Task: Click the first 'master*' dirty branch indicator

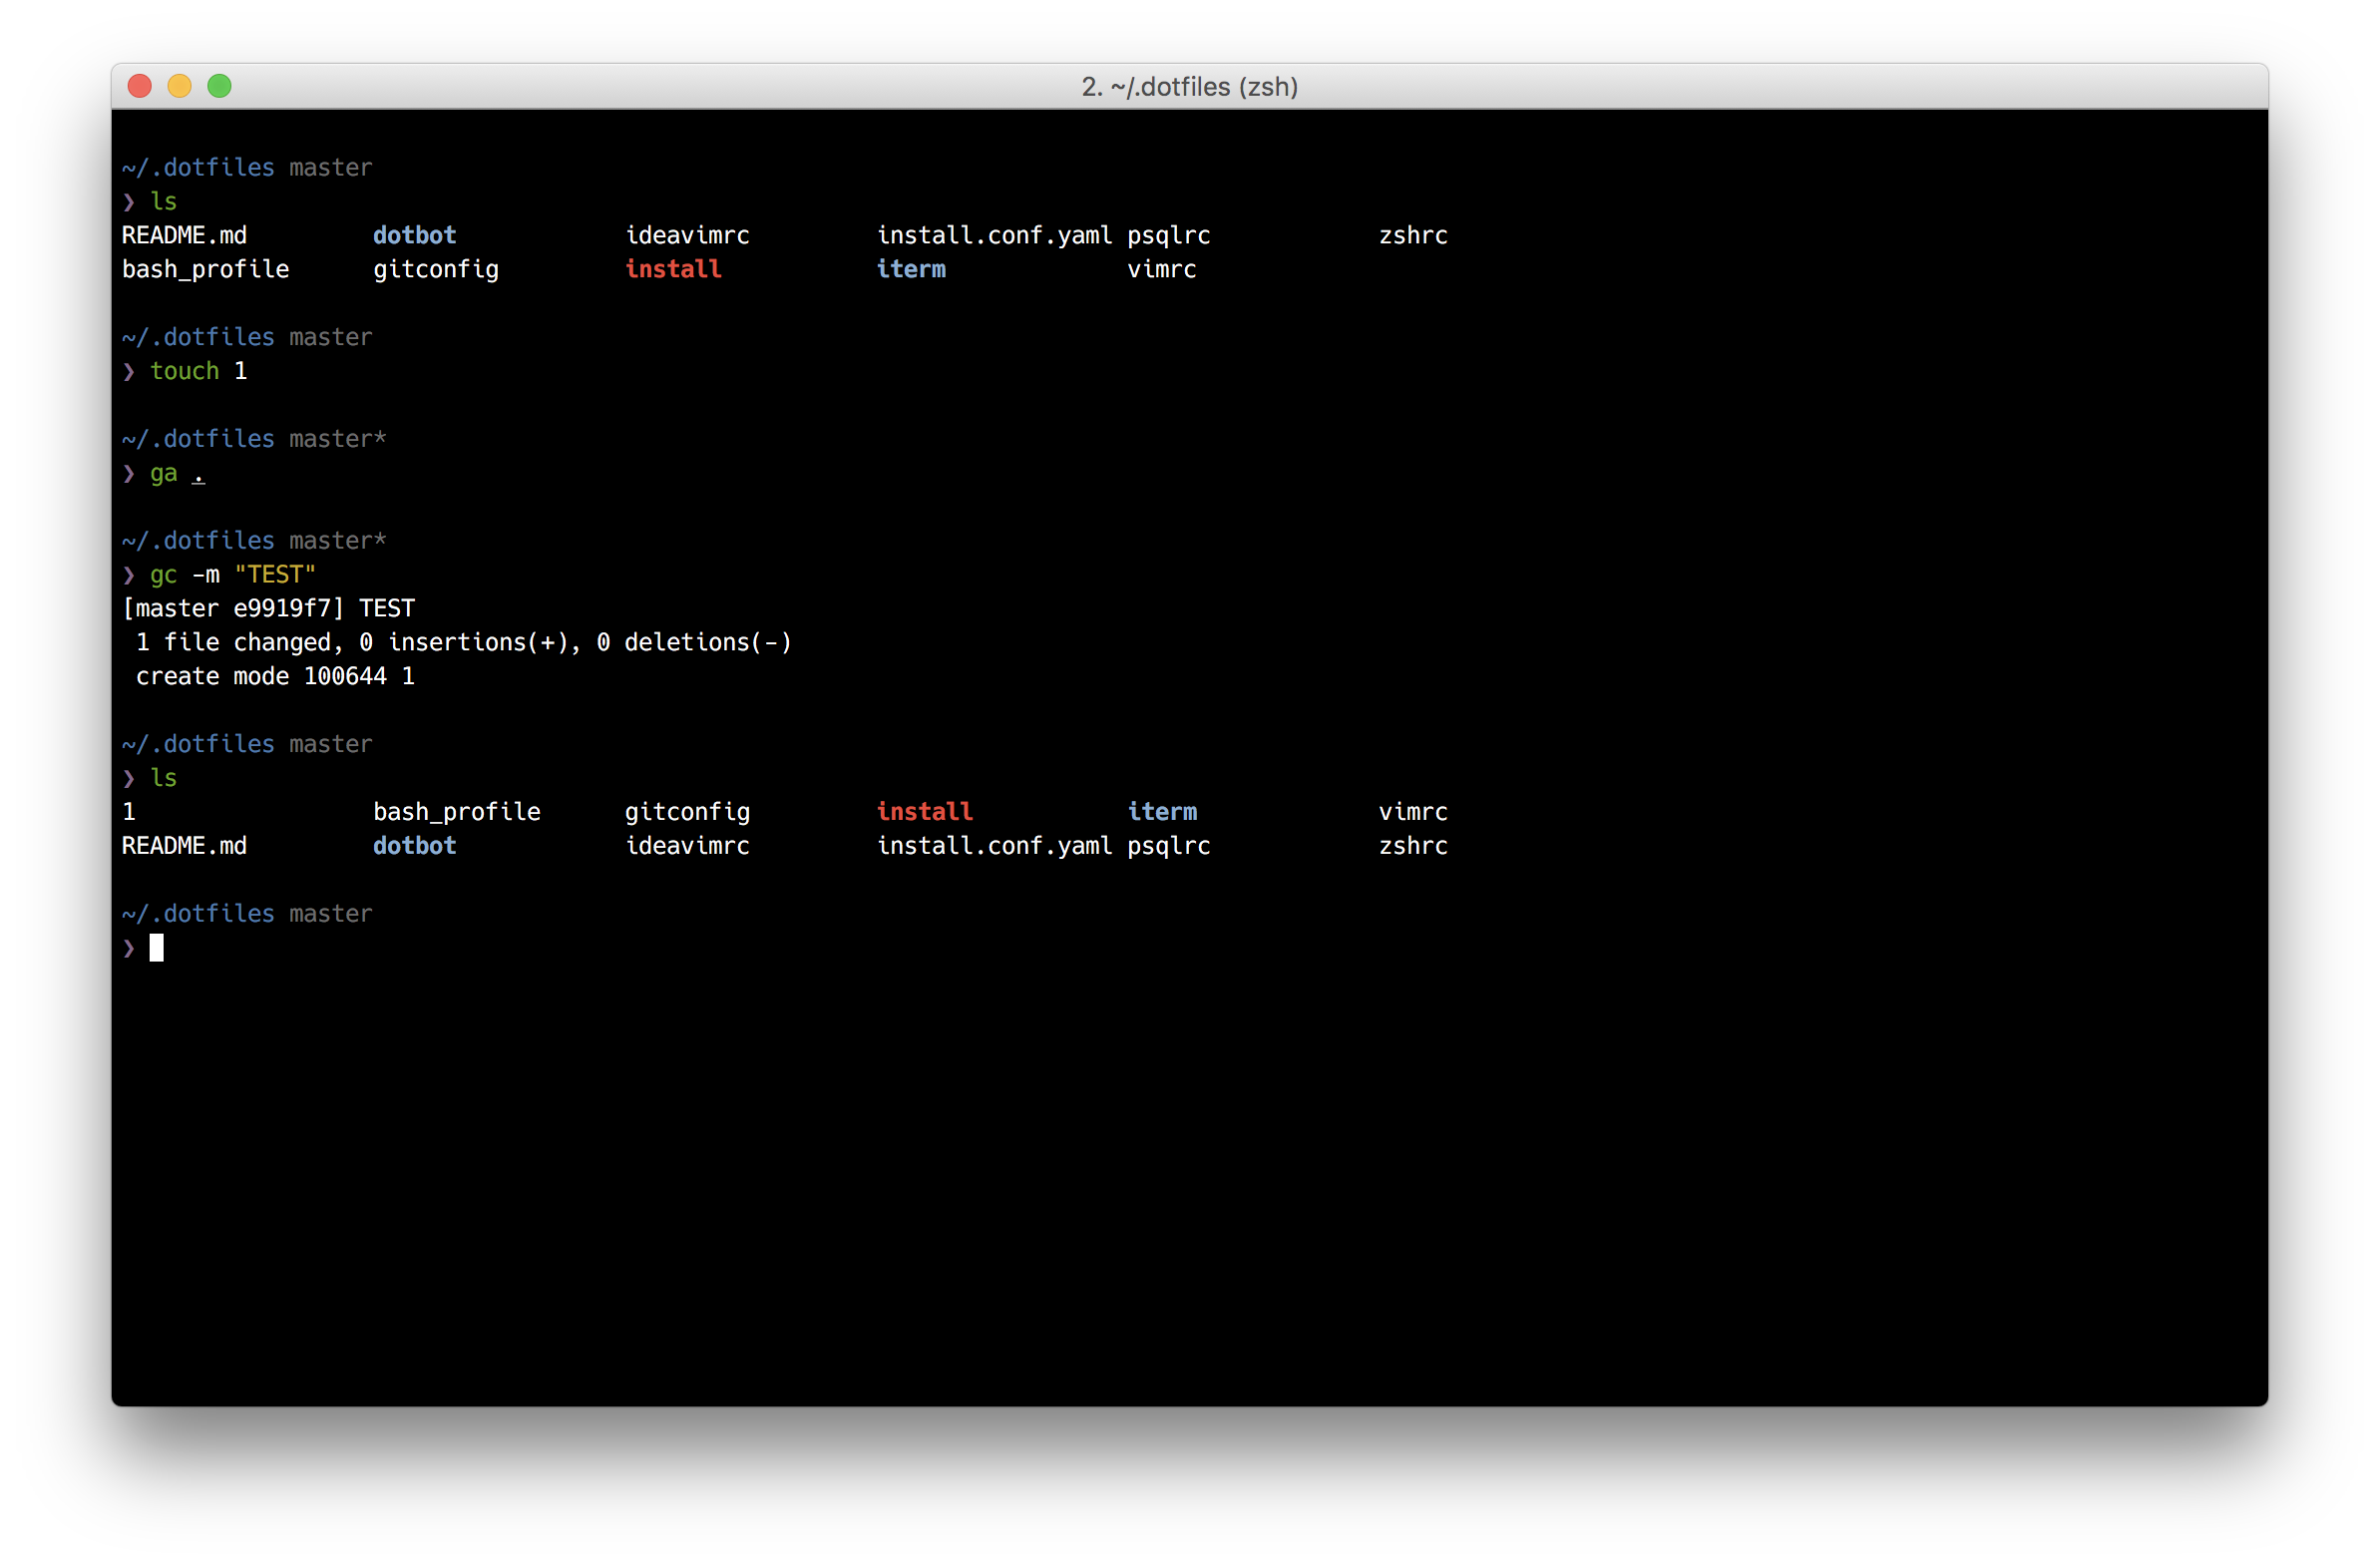Action: click(337, 439)
